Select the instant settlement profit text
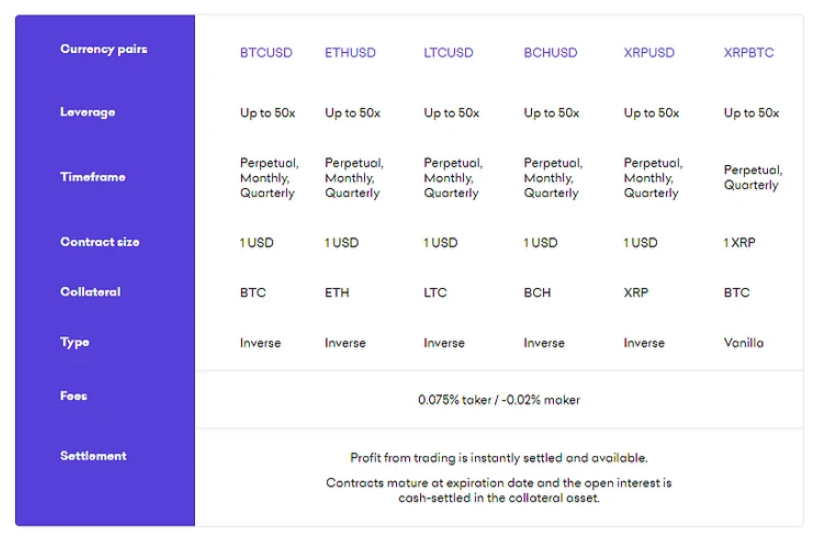823x540 pixels. pos(499,458)
